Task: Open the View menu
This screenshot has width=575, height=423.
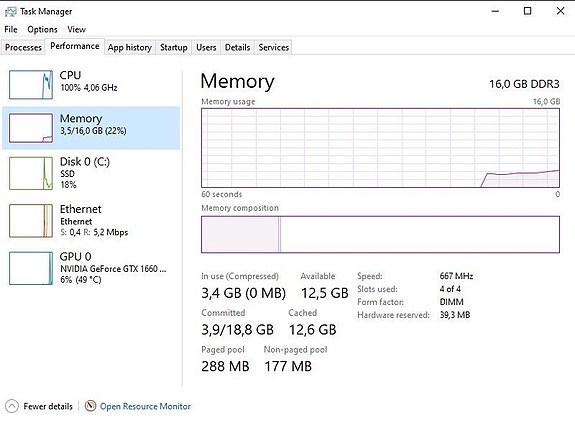Action: click(x=76, y=29)
